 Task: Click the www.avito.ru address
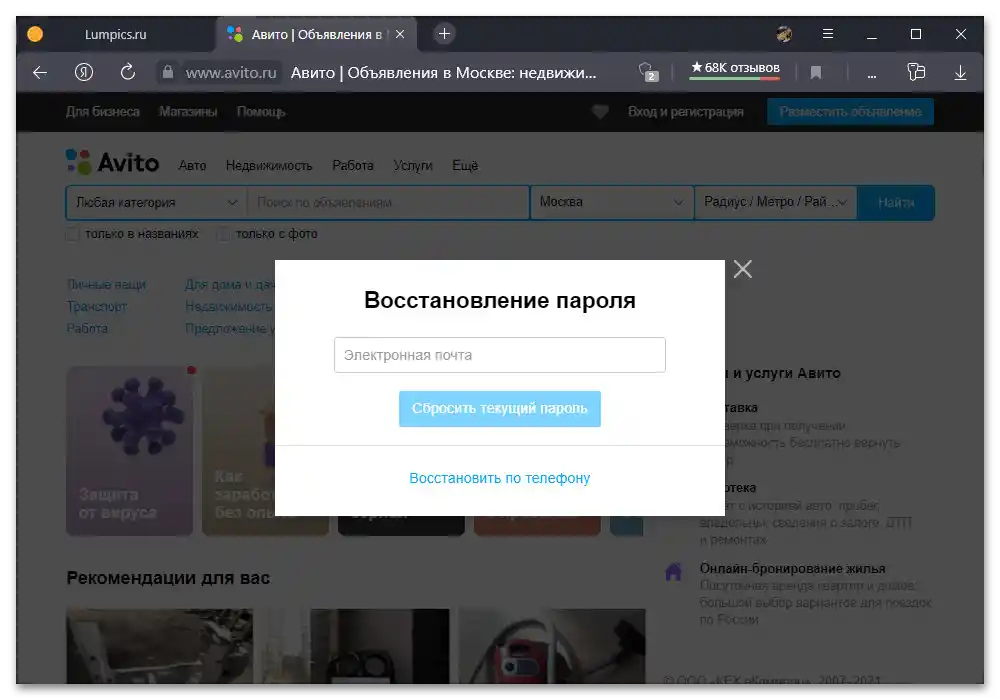tap(231, 73)
